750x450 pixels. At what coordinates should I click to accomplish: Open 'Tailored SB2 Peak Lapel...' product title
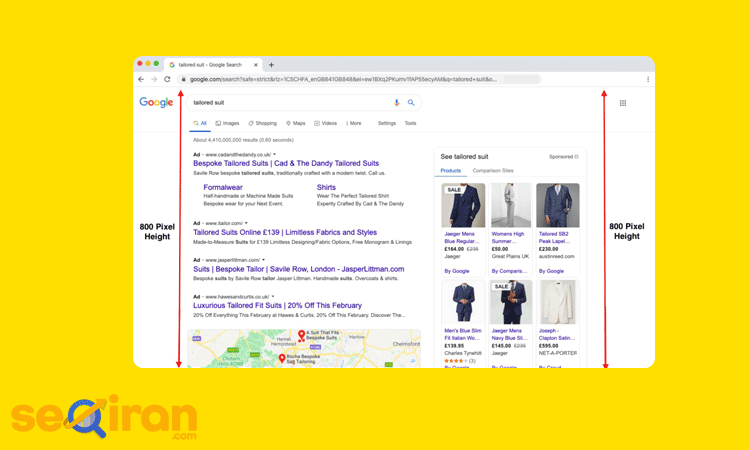(555, 238)
